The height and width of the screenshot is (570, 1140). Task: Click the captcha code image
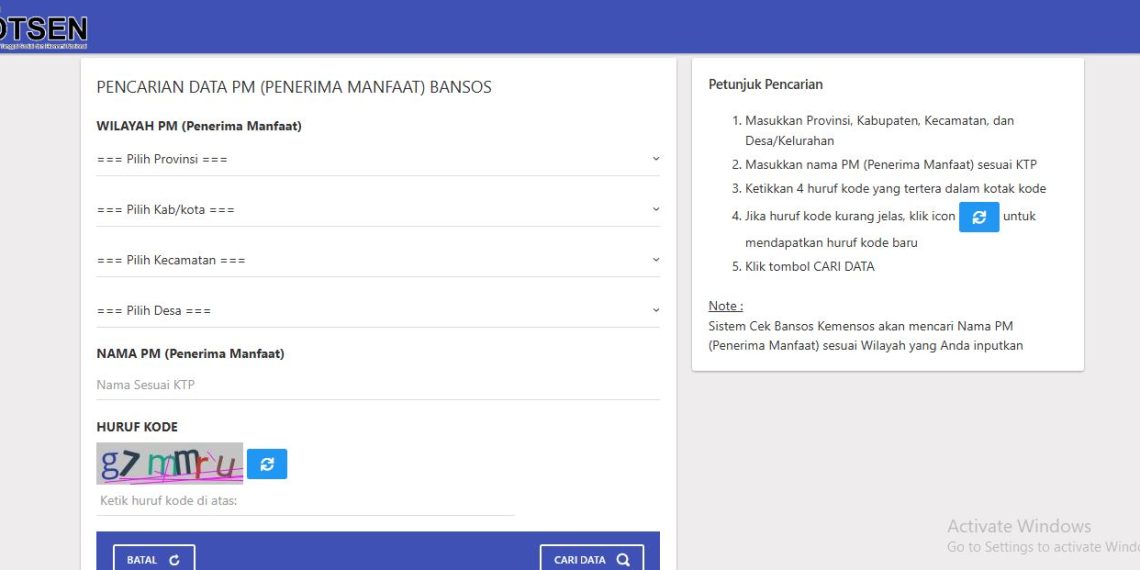[169, 464]
